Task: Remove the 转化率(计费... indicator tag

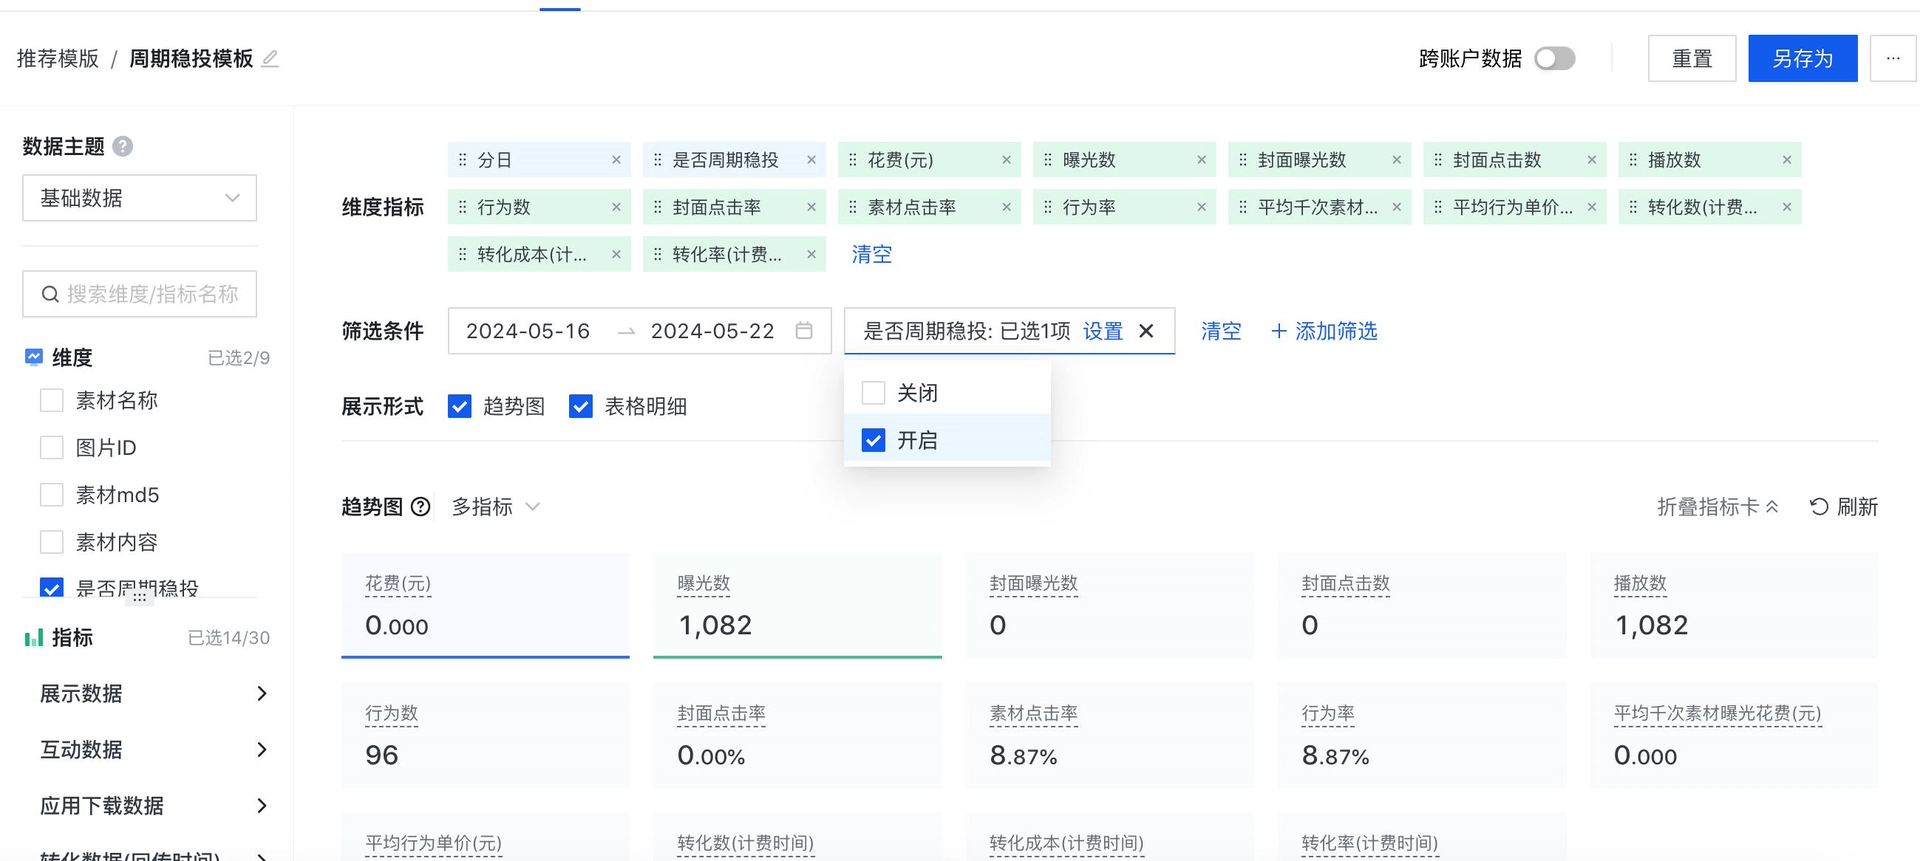Action: (811, 255)
